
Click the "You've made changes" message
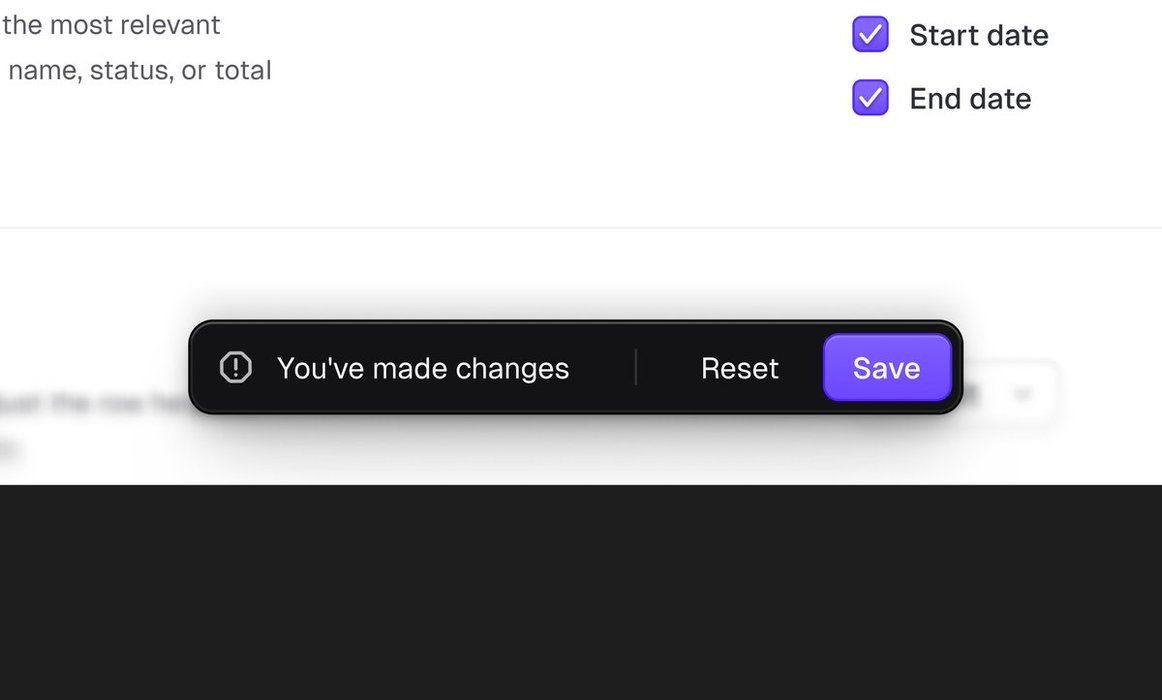click(x=422, y=368)
